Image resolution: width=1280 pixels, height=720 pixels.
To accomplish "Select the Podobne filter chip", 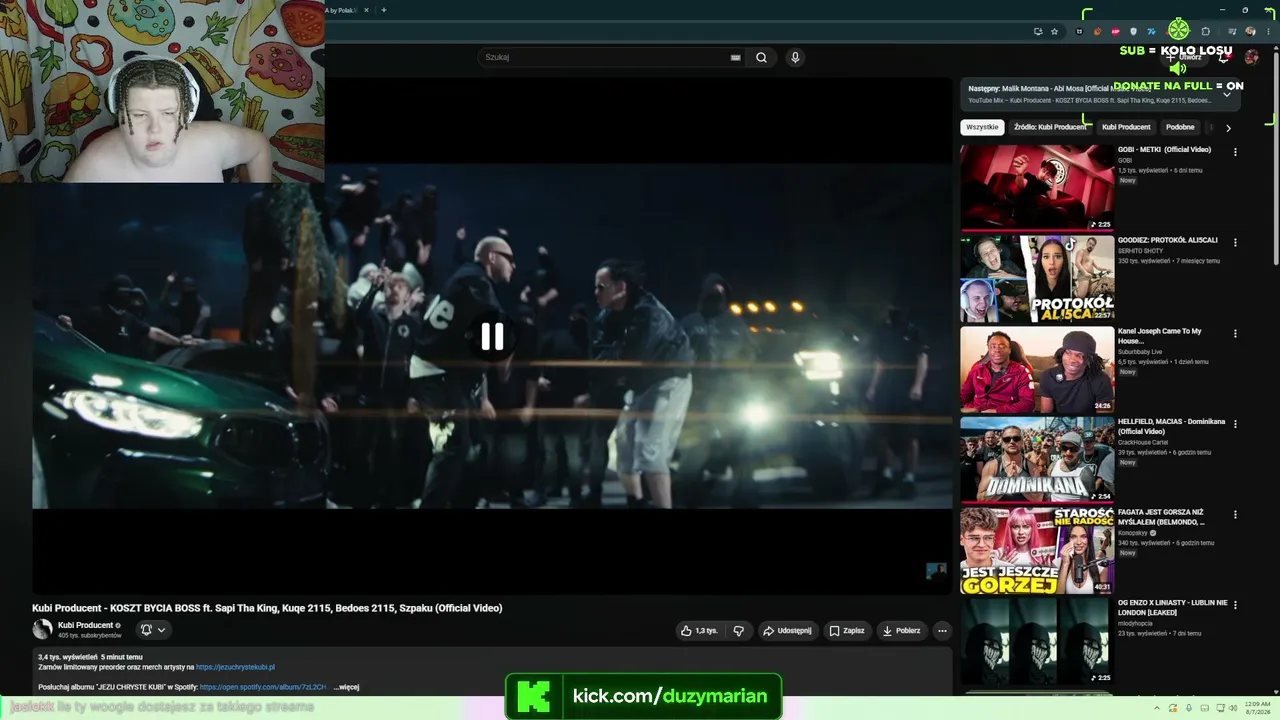I will pyautogui.click(x=1180, y=127).
